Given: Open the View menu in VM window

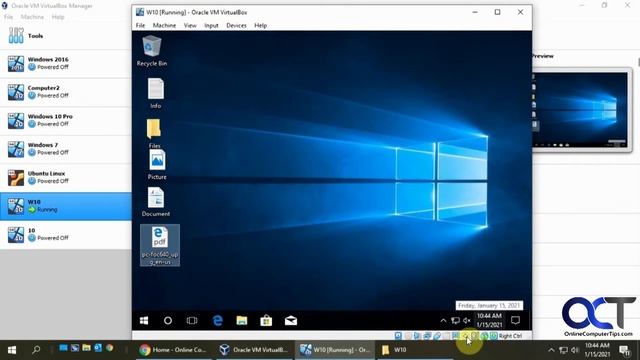Looking at the screenshot, I should [x=190, y=25].
